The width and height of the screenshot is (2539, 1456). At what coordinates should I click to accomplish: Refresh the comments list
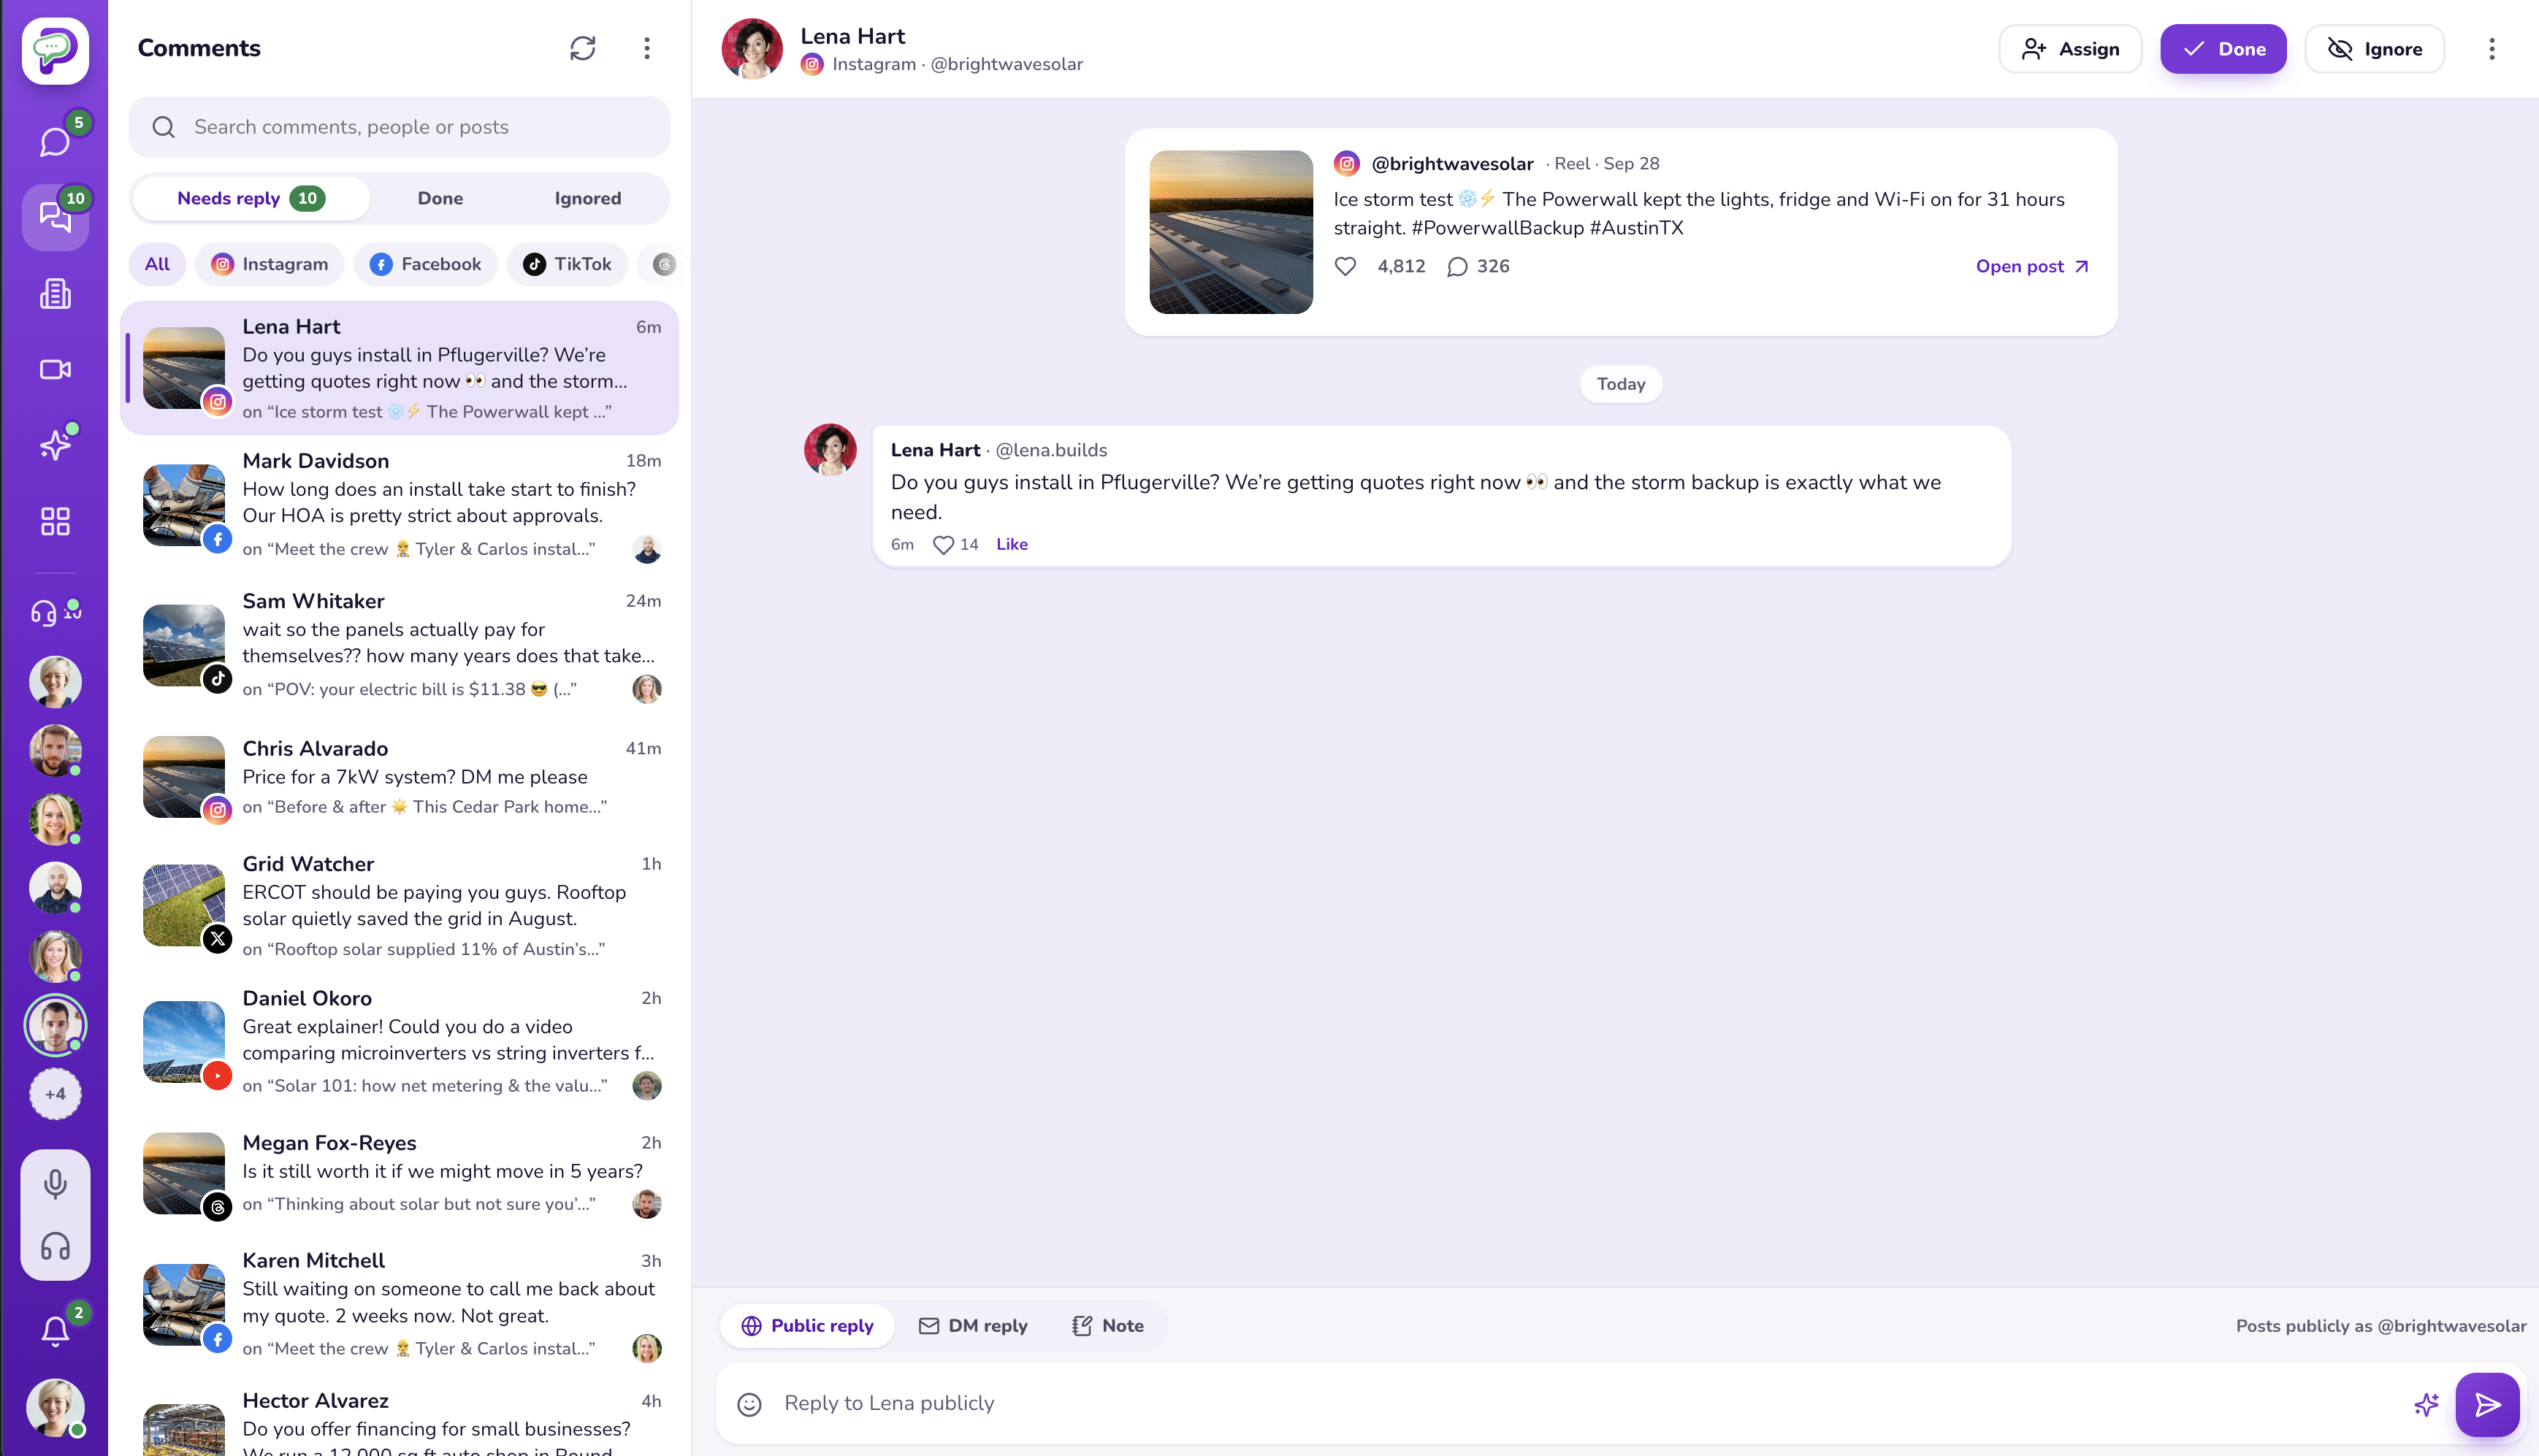coord(582,48)
